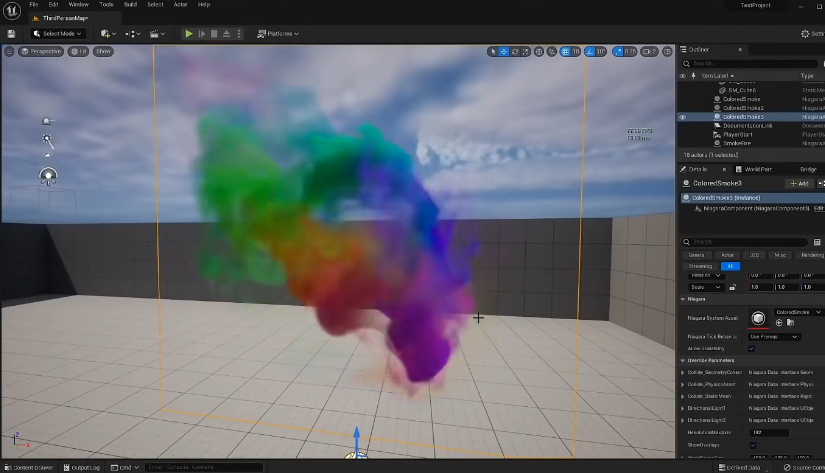Sort Outliner by Item Label
This screenshot has height=473, width=825.
click(x=717, y=76)
